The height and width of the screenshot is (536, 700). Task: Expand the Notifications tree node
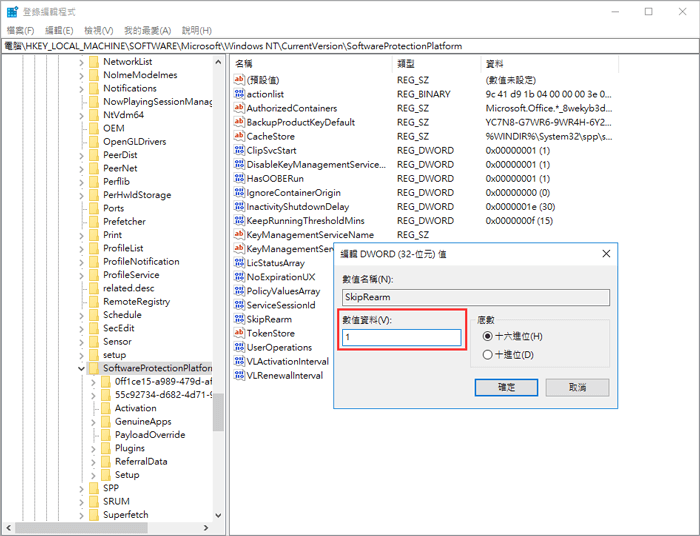[81, 89]
